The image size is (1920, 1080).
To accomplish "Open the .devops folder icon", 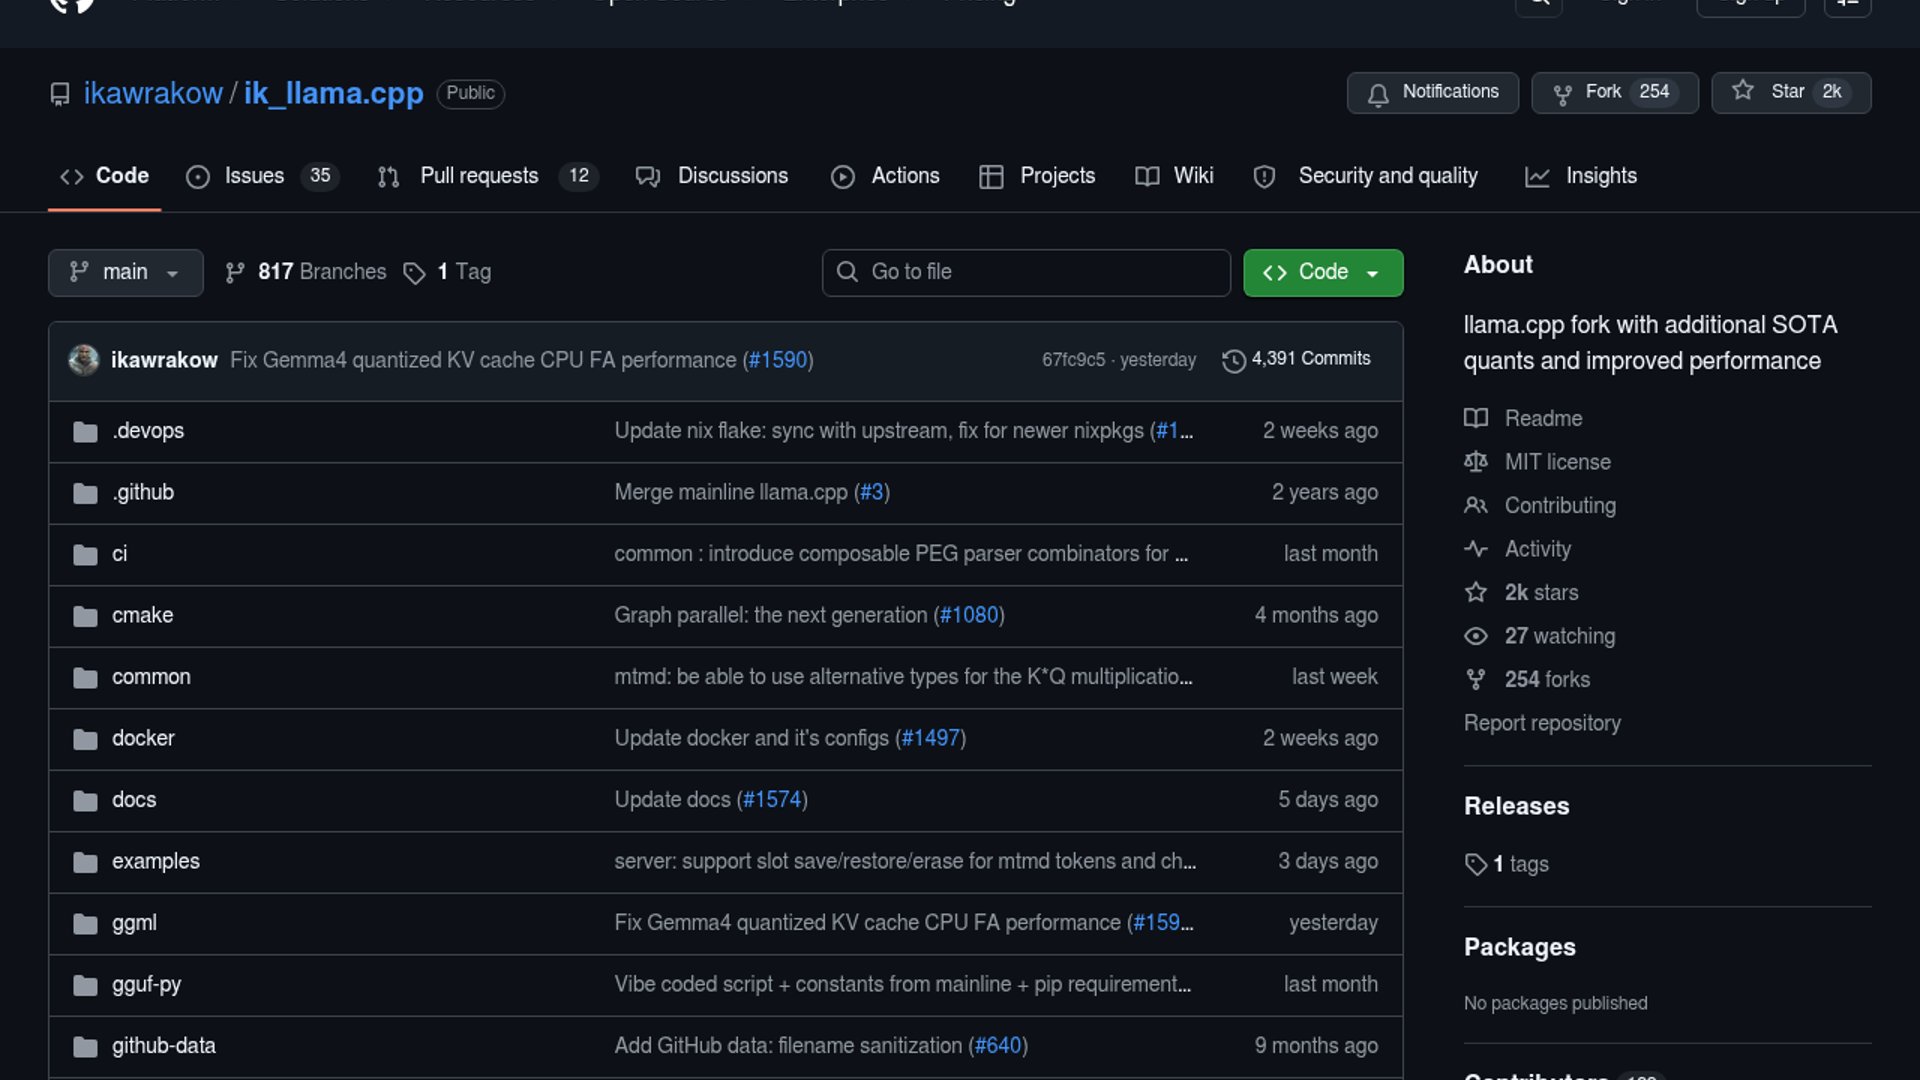I will [85, 432].
